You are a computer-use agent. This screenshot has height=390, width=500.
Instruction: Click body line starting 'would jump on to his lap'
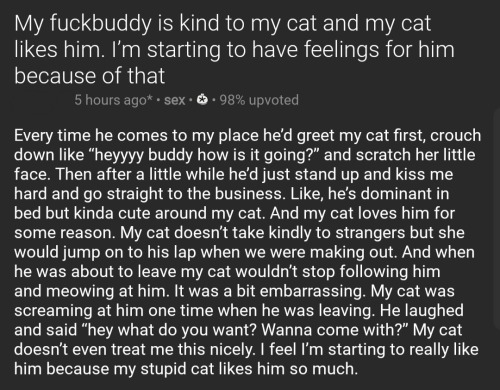tap(244, 252)
